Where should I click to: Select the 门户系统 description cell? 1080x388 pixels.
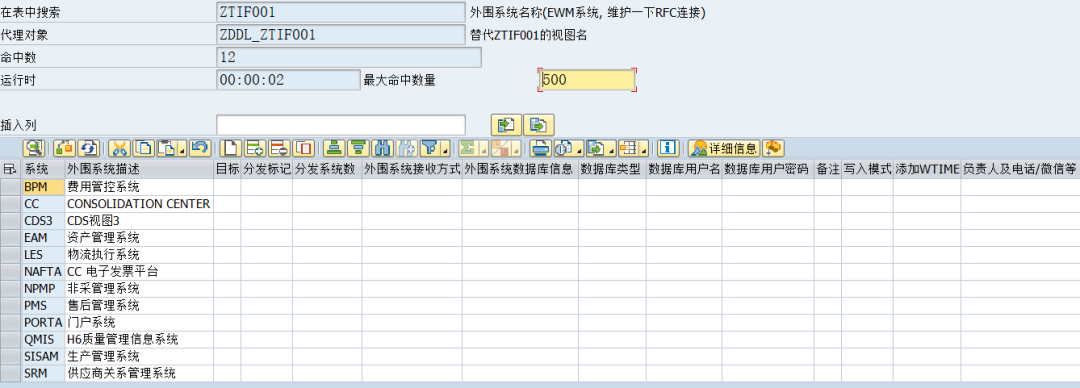(139, 323)
